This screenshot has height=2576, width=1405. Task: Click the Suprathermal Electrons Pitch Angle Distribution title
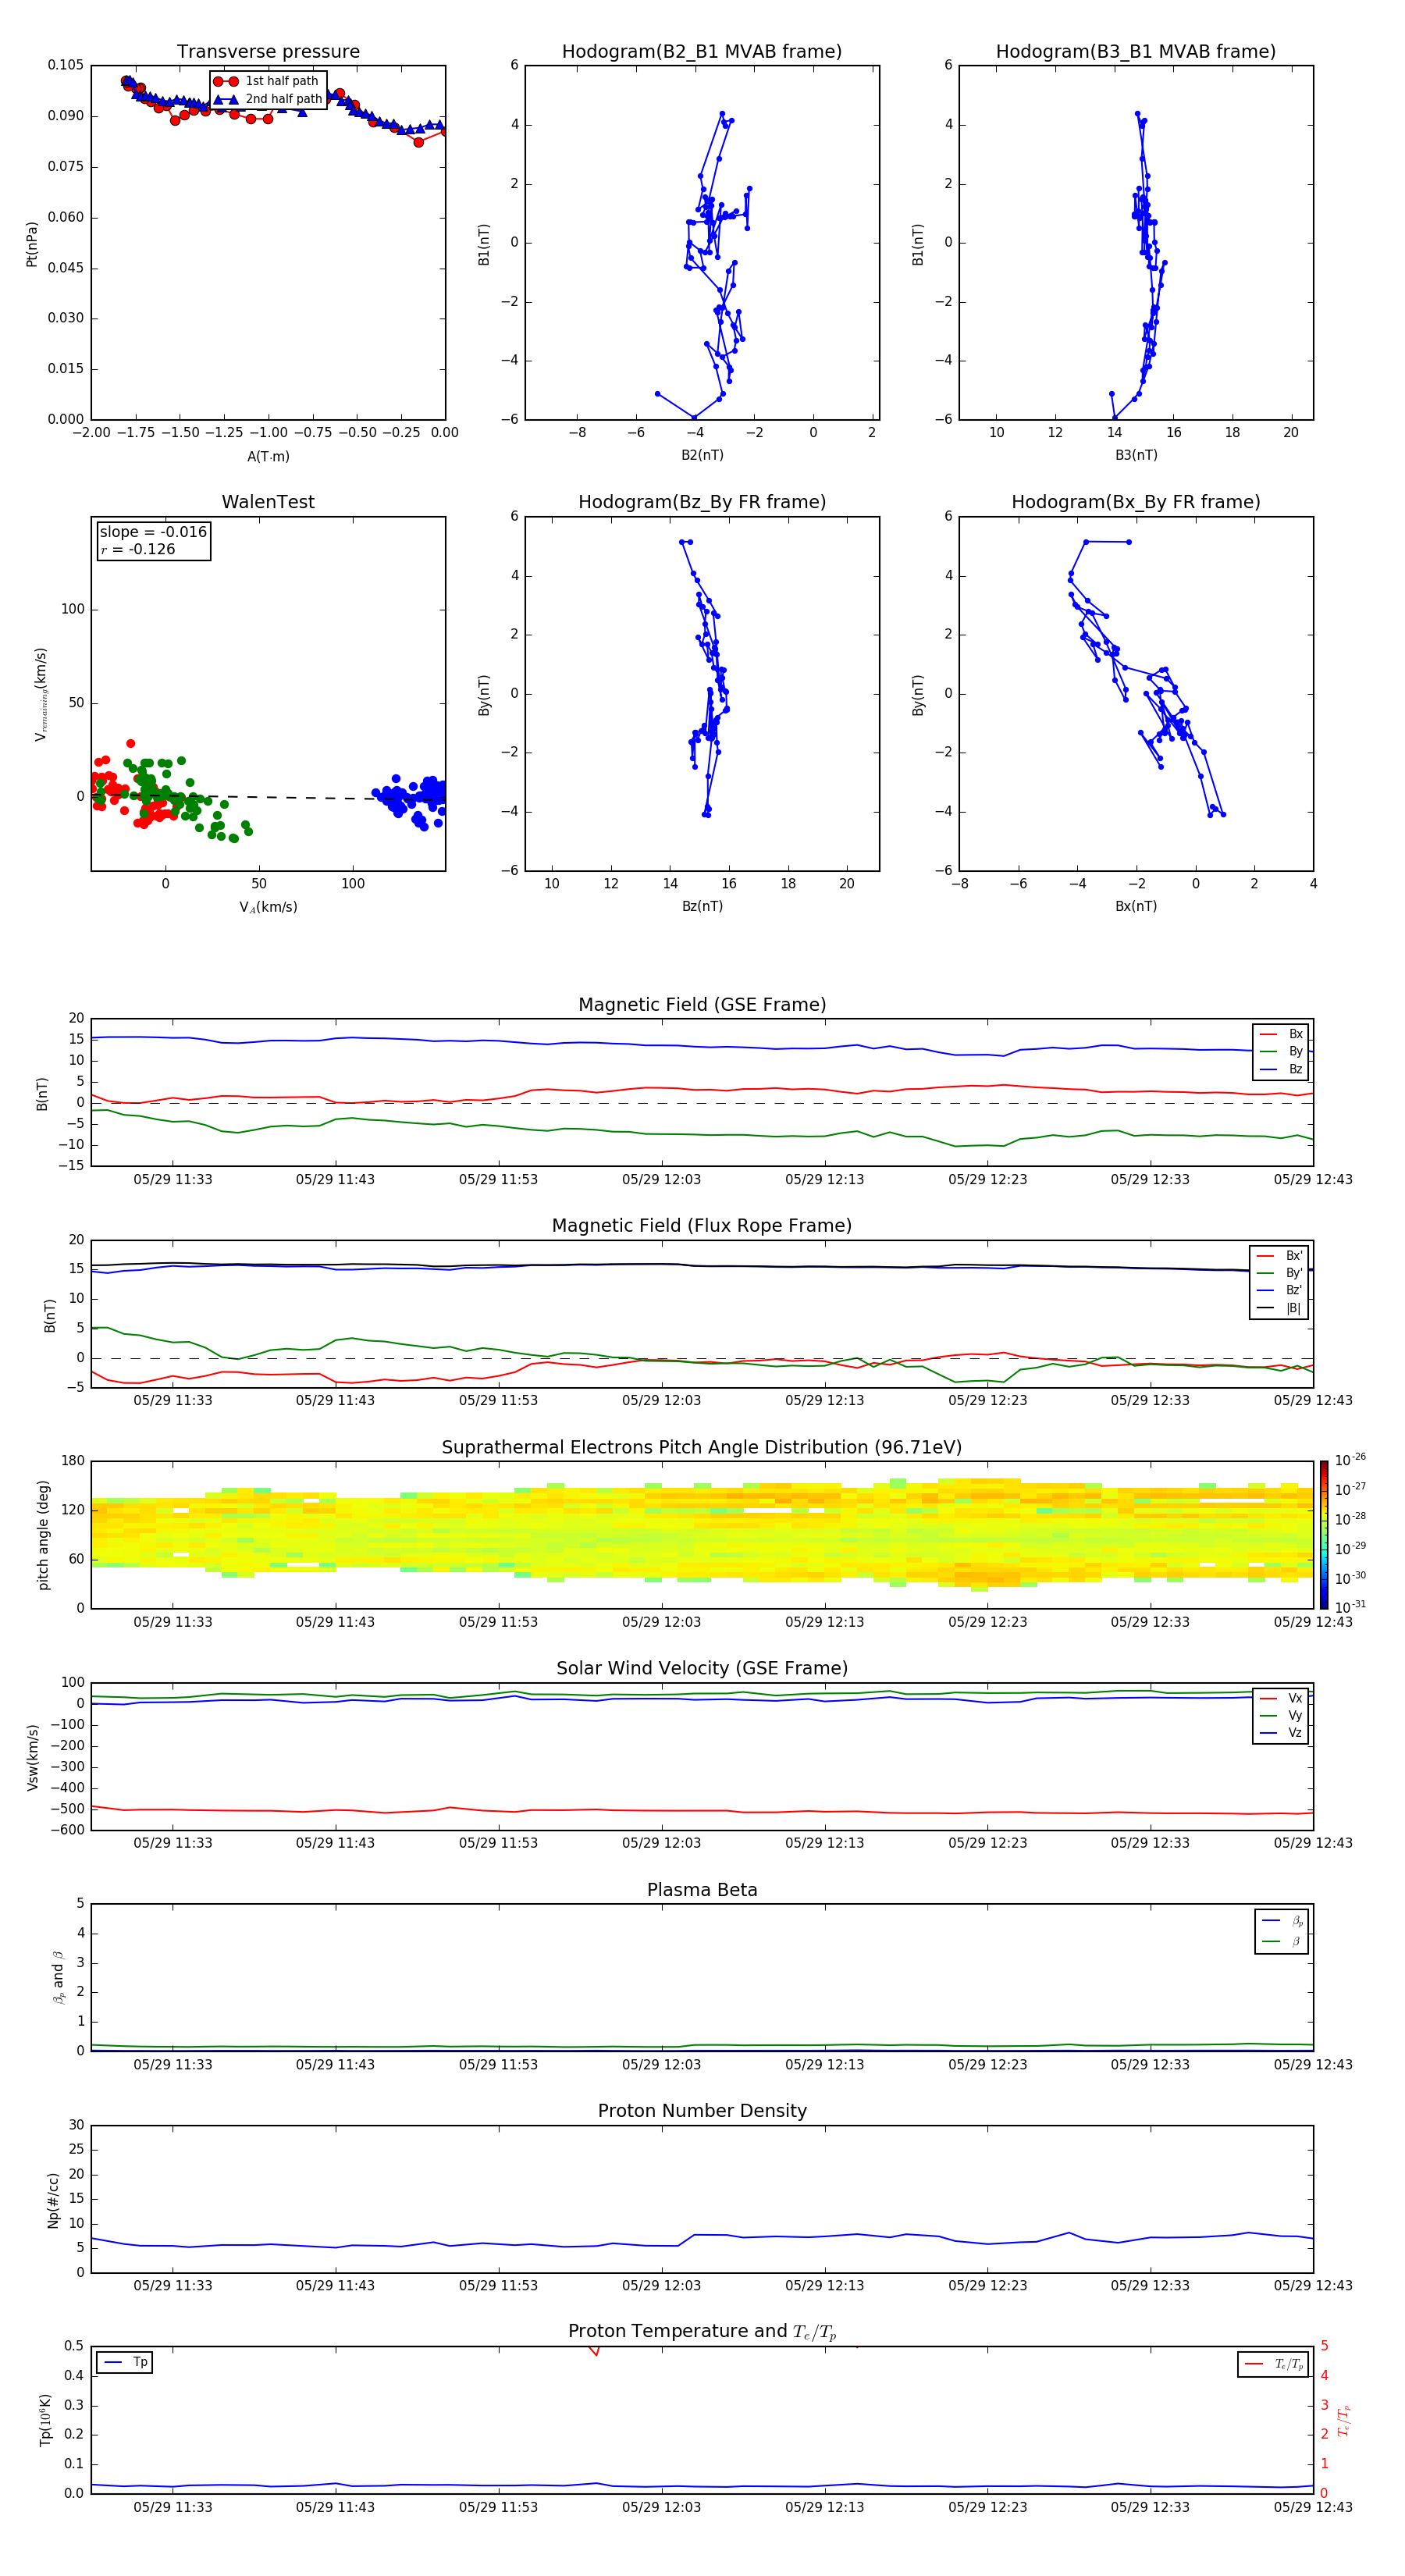click(x=702, y=1448)
